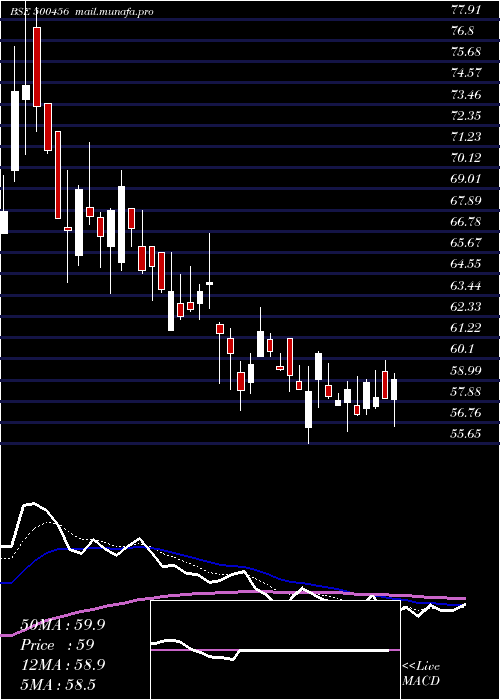Click the 66.78 price axis label
Viewport: 500px width, 700px height.
[466, 221]
